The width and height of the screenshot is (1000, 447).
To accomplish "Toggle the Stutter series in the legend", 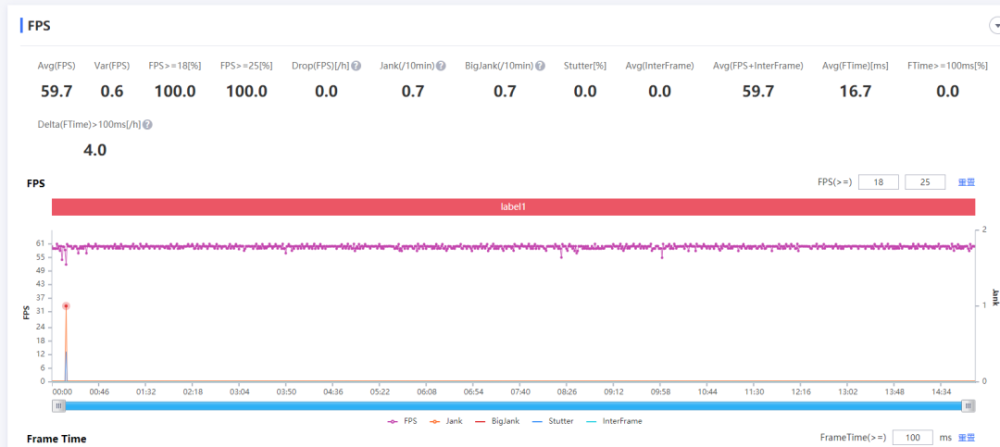I will 553,422.
